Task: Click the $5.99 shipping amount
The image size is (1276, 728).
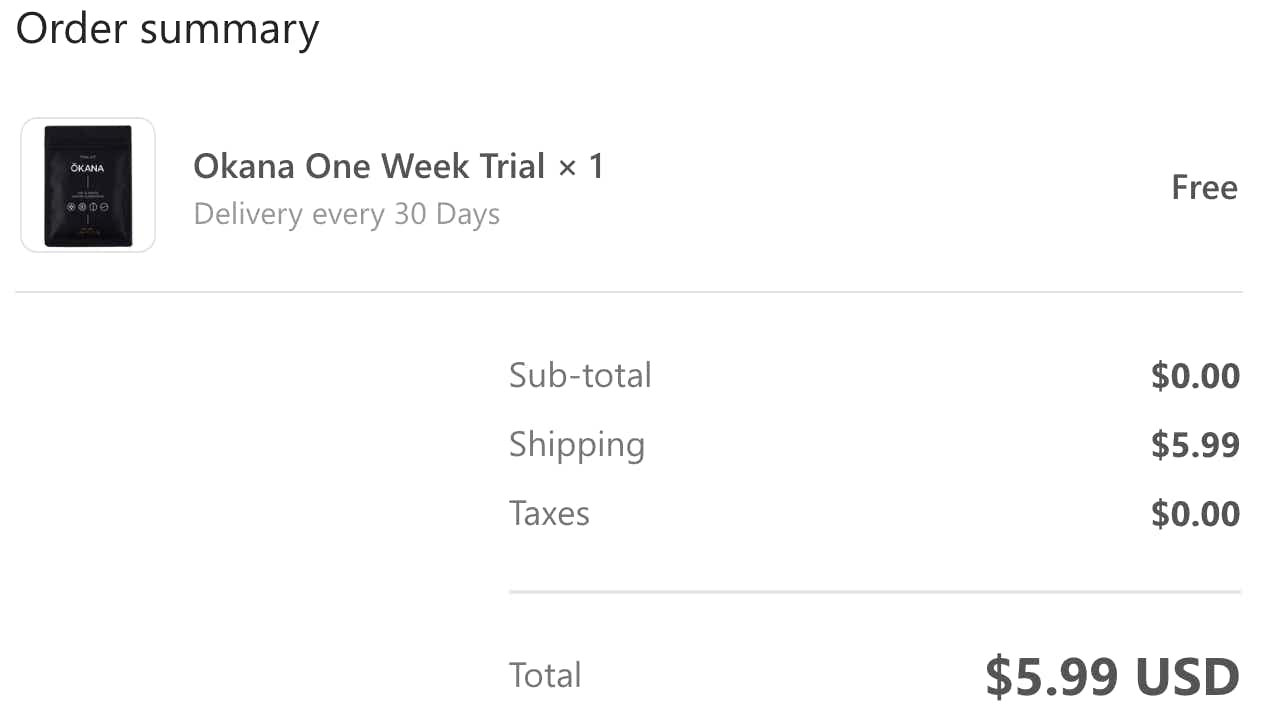Action: pyautogui.click(x=1195, y=445)
